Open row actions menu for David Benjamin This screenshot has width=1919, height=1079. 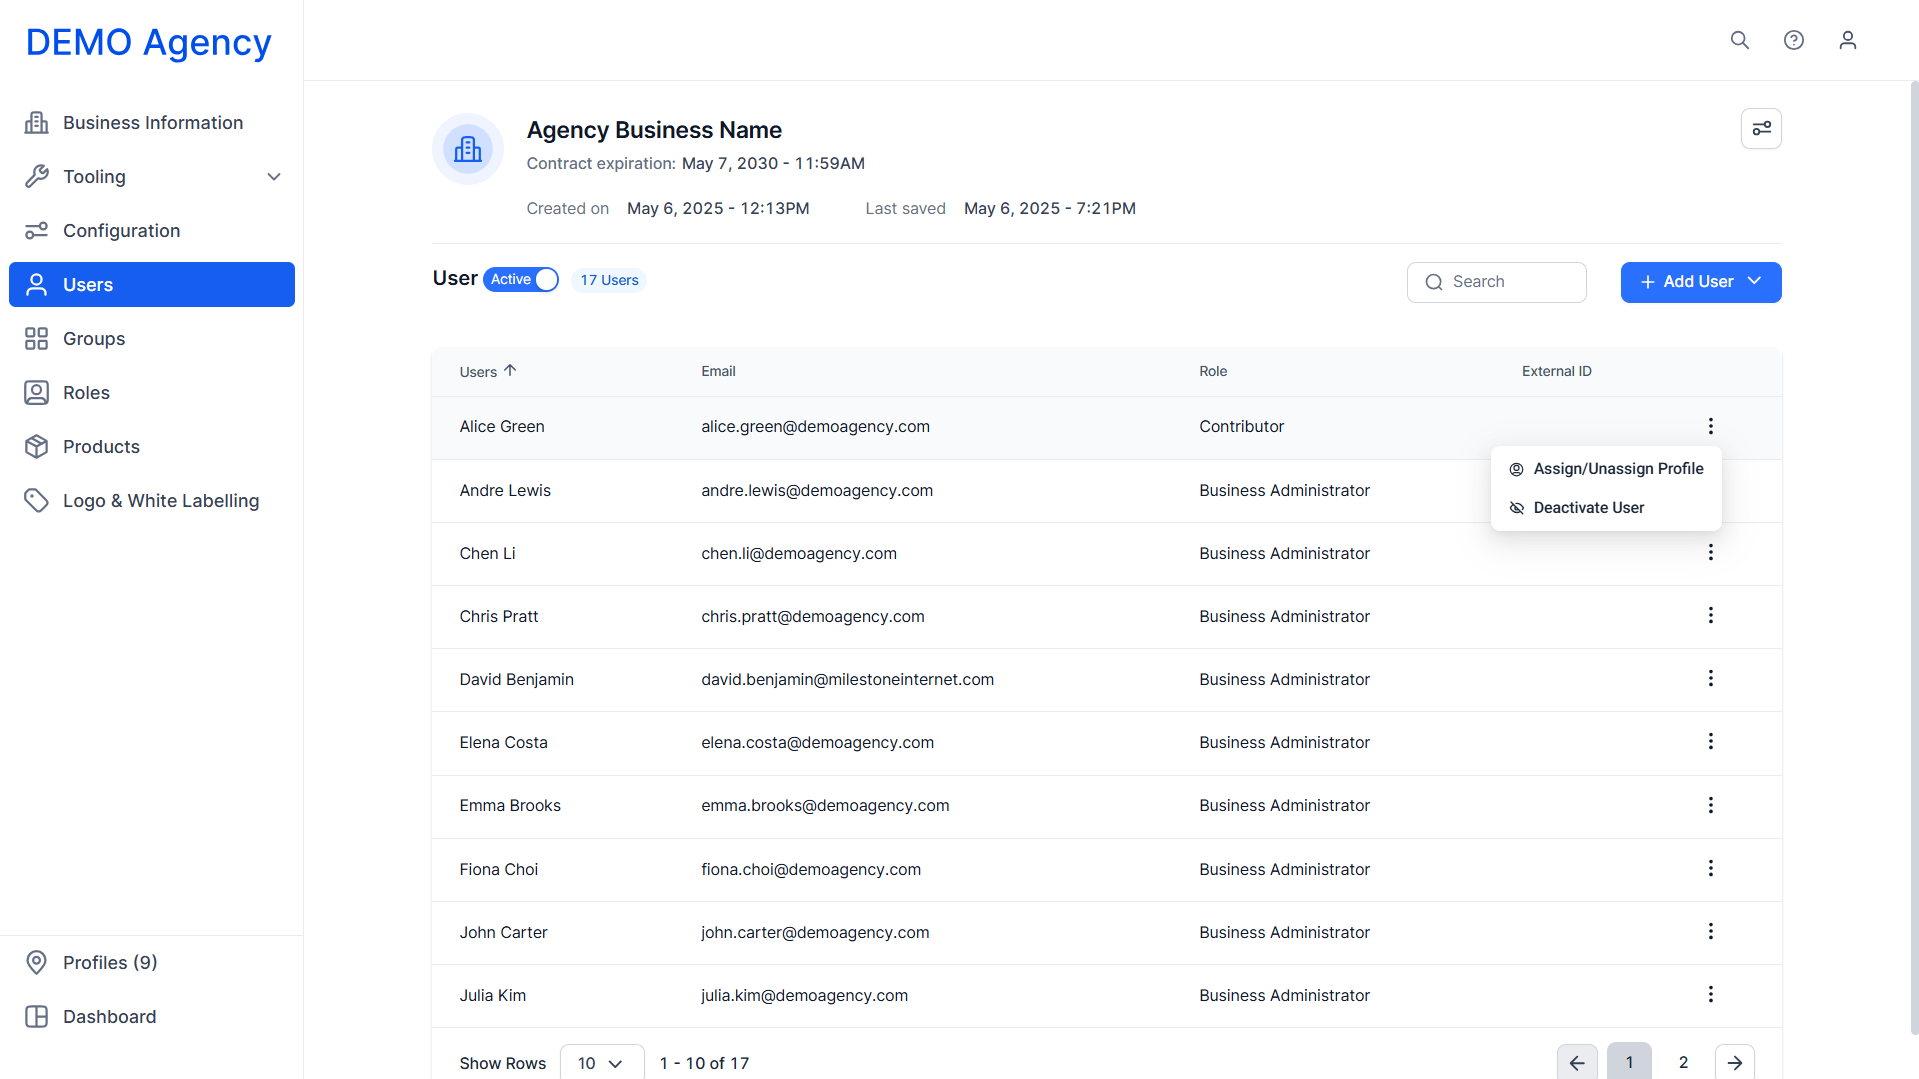click(x=1711, y=679)
